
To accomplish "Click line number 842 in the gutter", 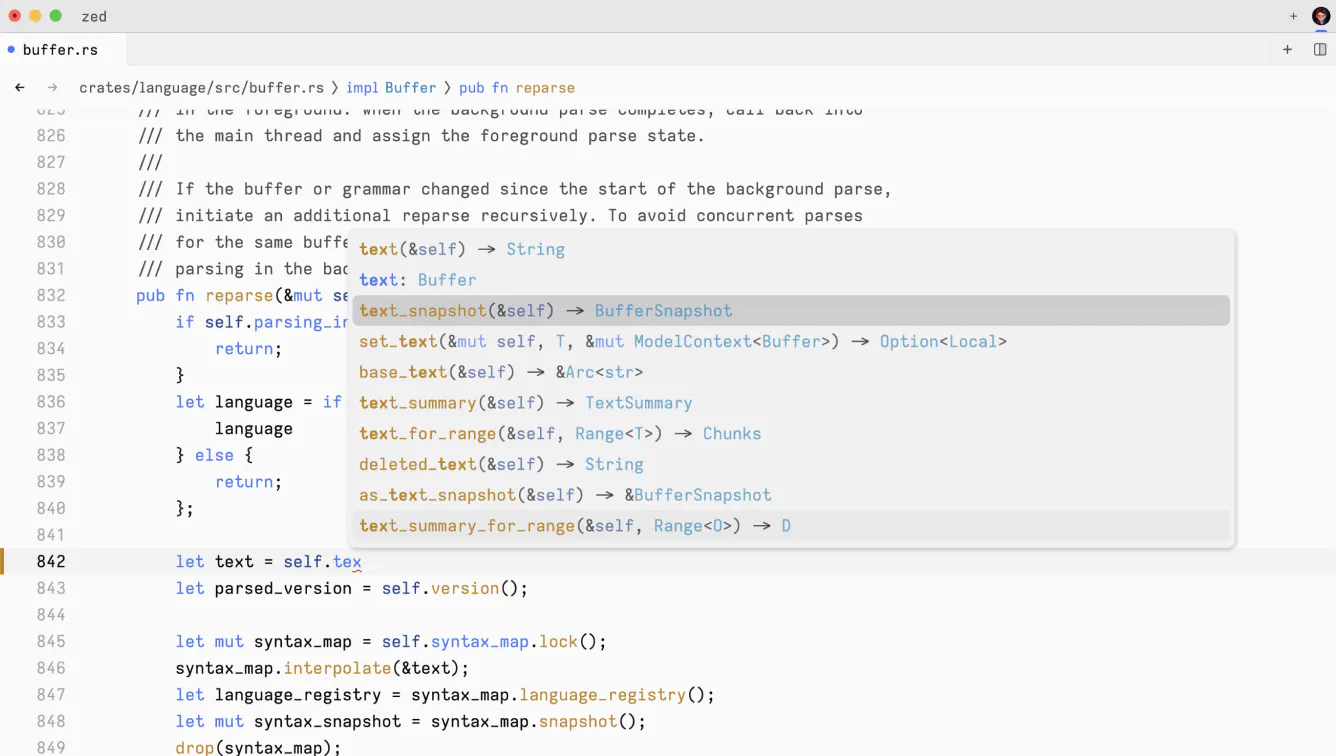I will coord(51,562).
